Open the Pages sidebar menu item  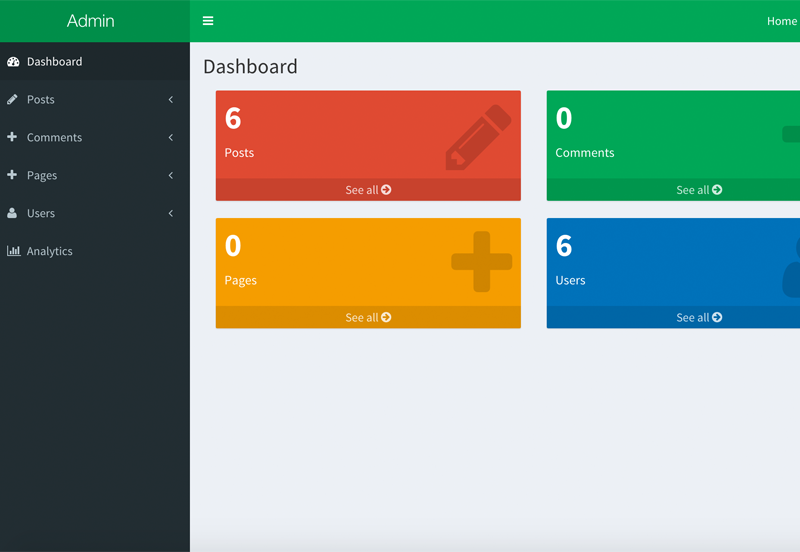point(95,175)
